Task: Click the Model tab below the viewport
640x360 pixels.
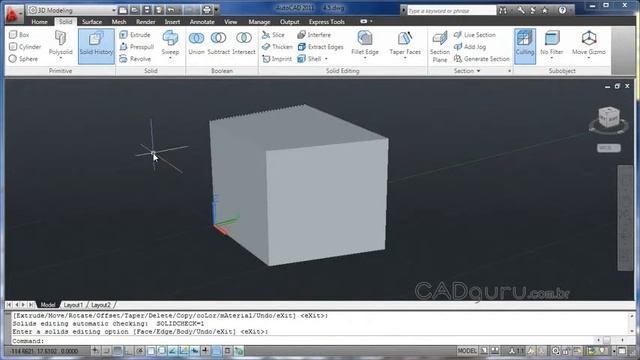Action: (48, 305)
